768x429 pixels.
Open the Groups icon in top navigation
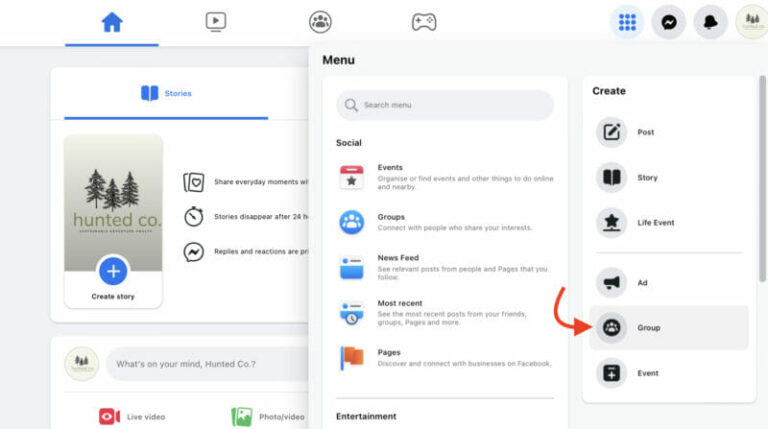click(x=320, y=22)
